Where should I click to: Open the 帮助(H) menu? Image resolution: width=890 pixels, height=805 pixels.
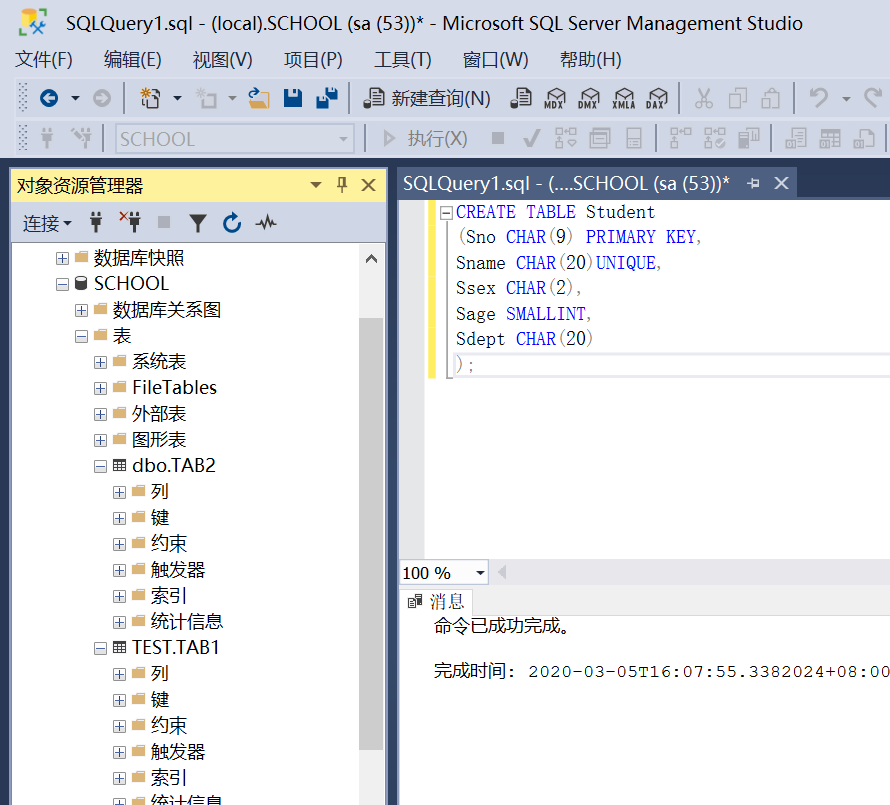(591, 60)
